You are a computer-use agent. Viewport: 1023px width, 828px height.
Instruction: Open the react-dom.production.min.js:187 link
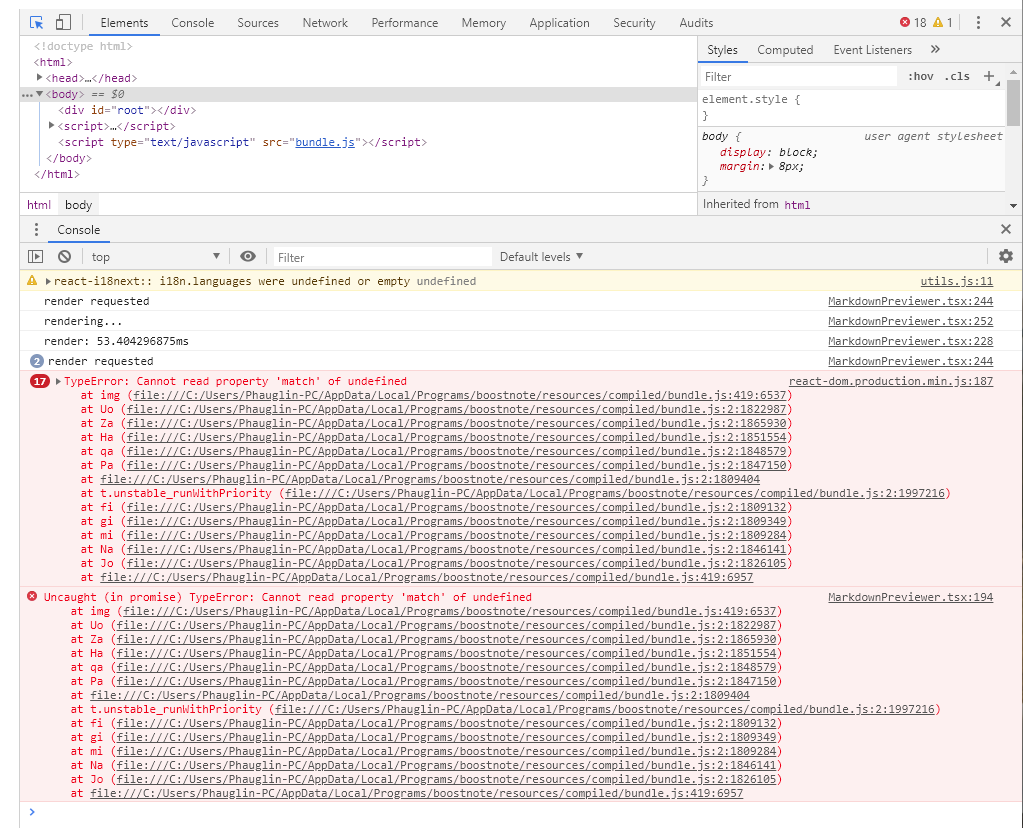coord(891,381)
